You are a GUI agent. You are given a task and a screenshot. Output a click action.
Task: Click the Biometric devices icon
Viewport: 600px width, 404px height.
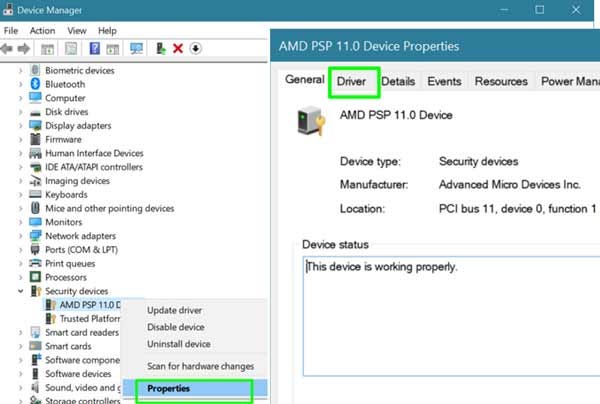35,70
